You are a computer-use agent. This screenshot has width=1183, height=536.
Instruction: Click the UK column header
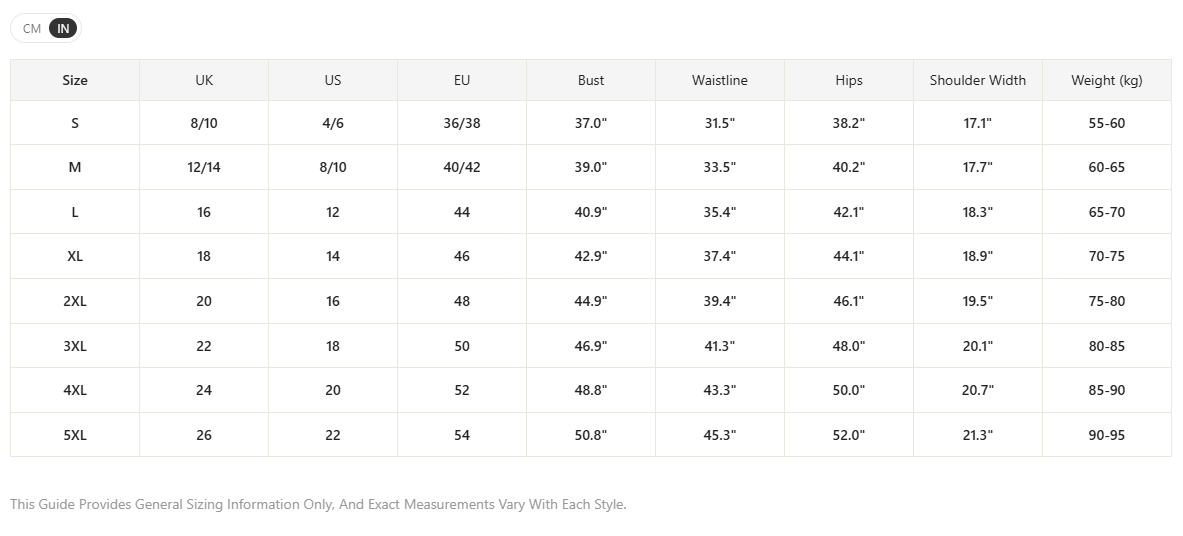[204, 80]
